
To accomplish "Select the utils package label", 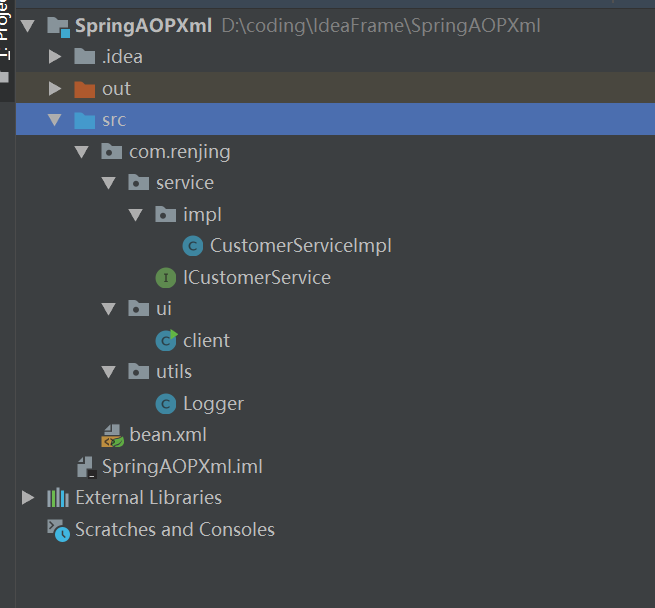I will pyautogui.click(x=174, y=372).
